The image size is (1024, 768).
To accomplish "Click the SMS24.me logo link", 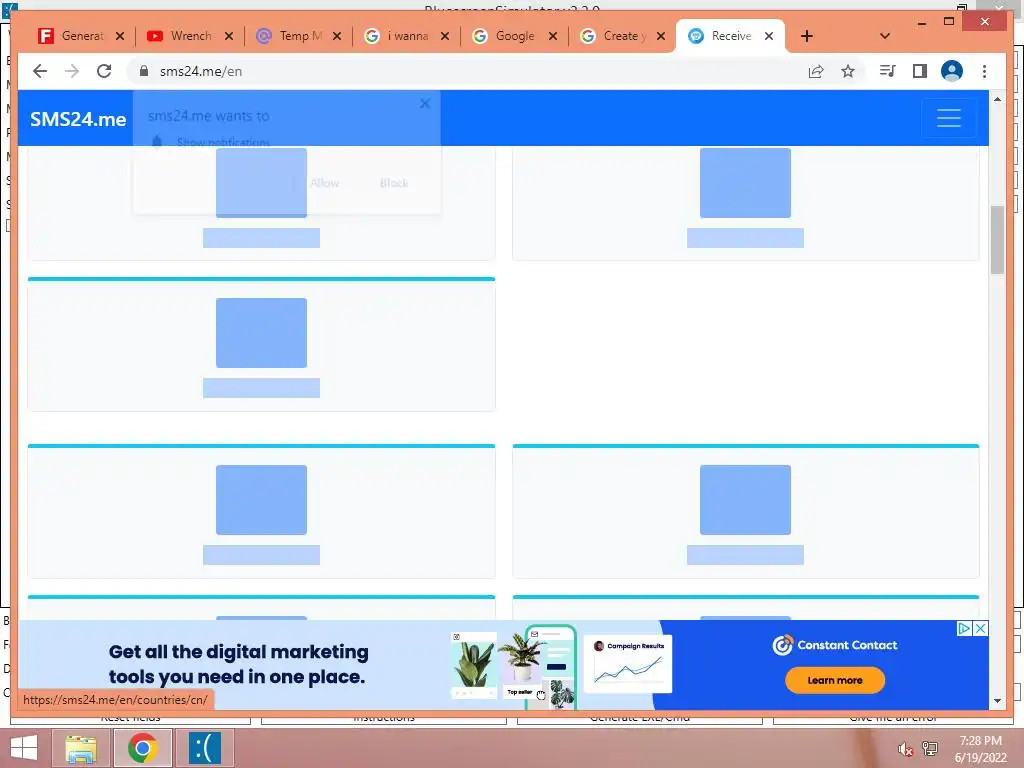I will tap(78, 119).
